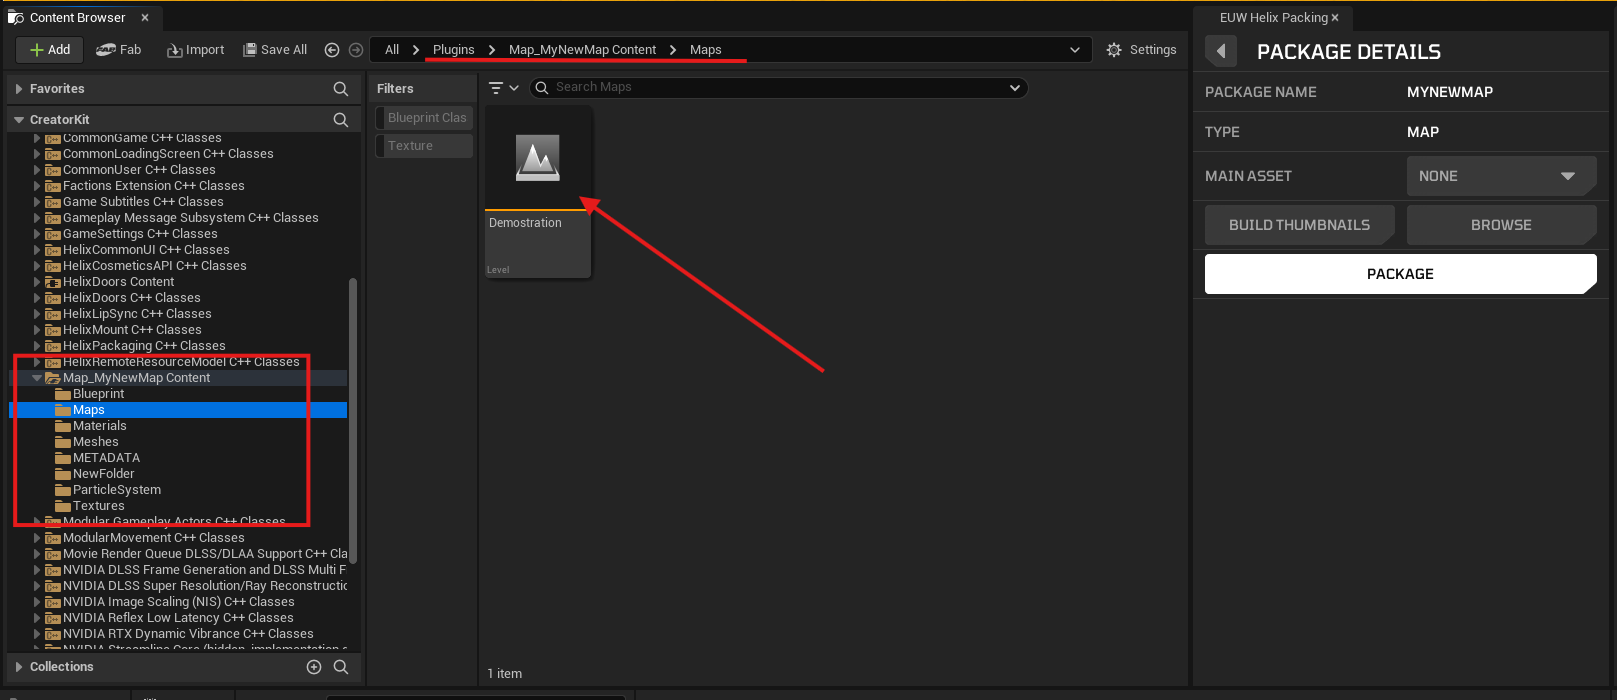Add a new collection with plus icon
This screenshot has height=700, width=1617.
click(314, 667)
